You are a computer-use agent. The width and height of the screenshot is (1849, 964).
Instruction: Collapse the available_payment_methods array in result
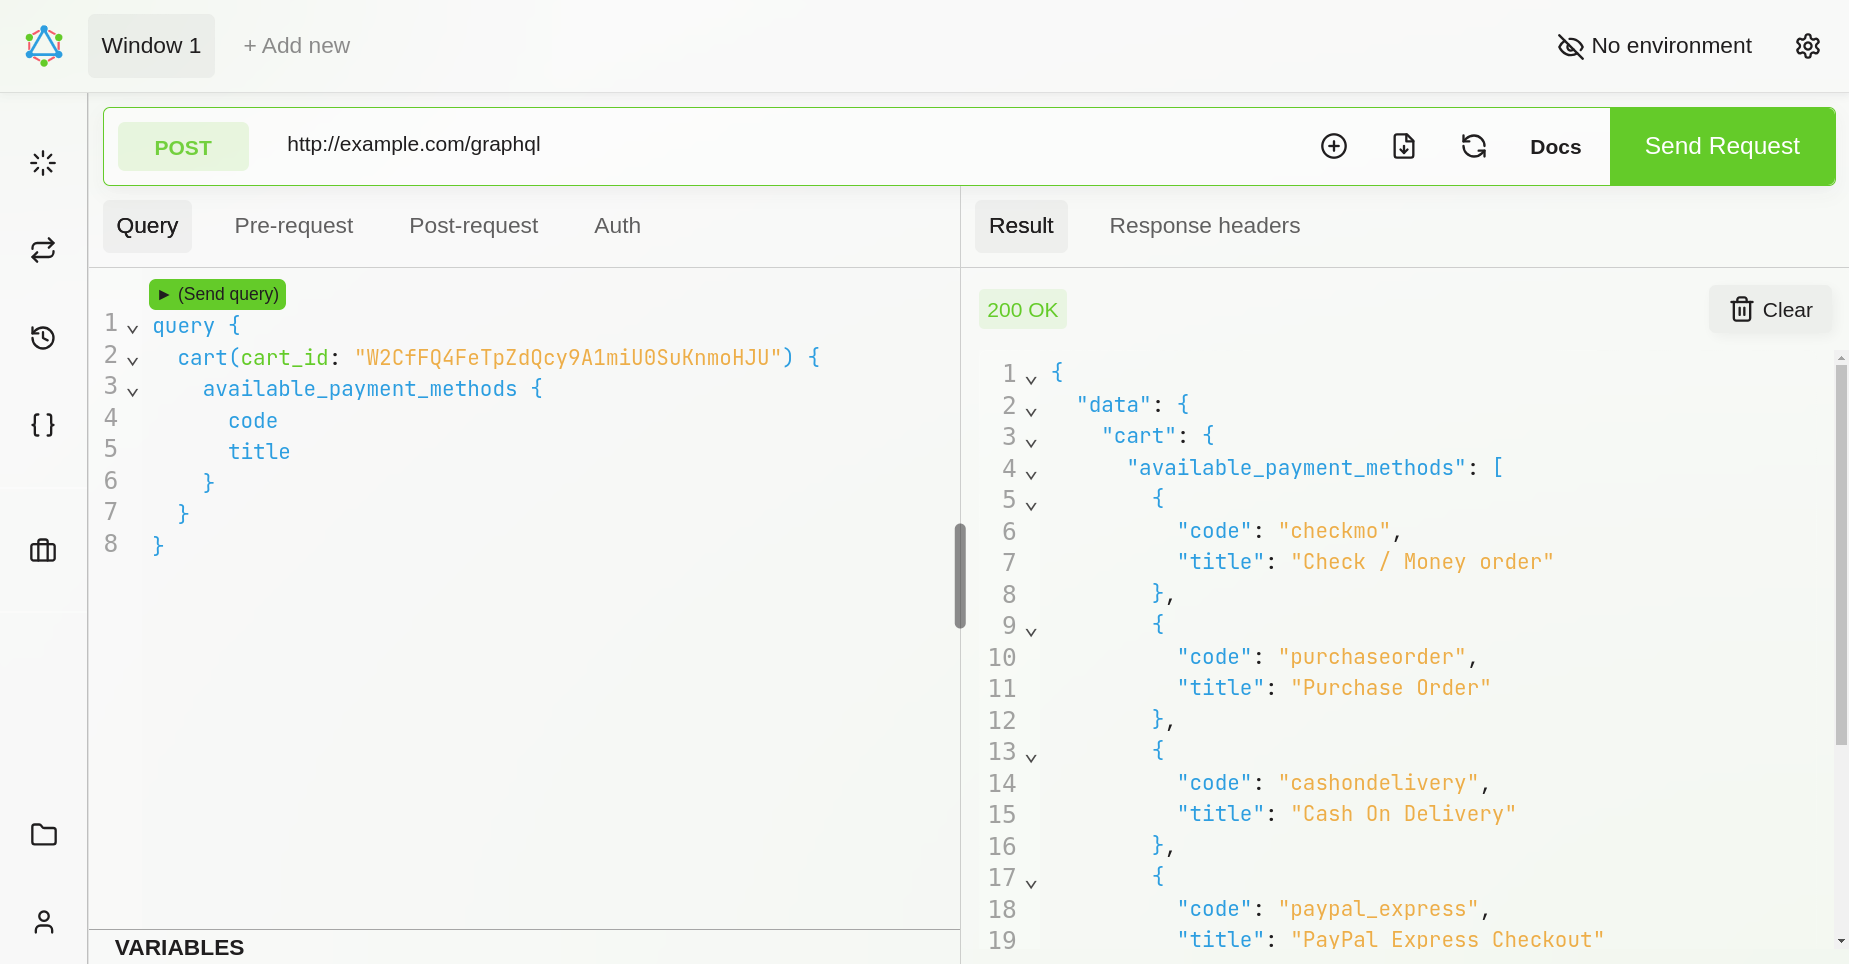(1031, 475)
